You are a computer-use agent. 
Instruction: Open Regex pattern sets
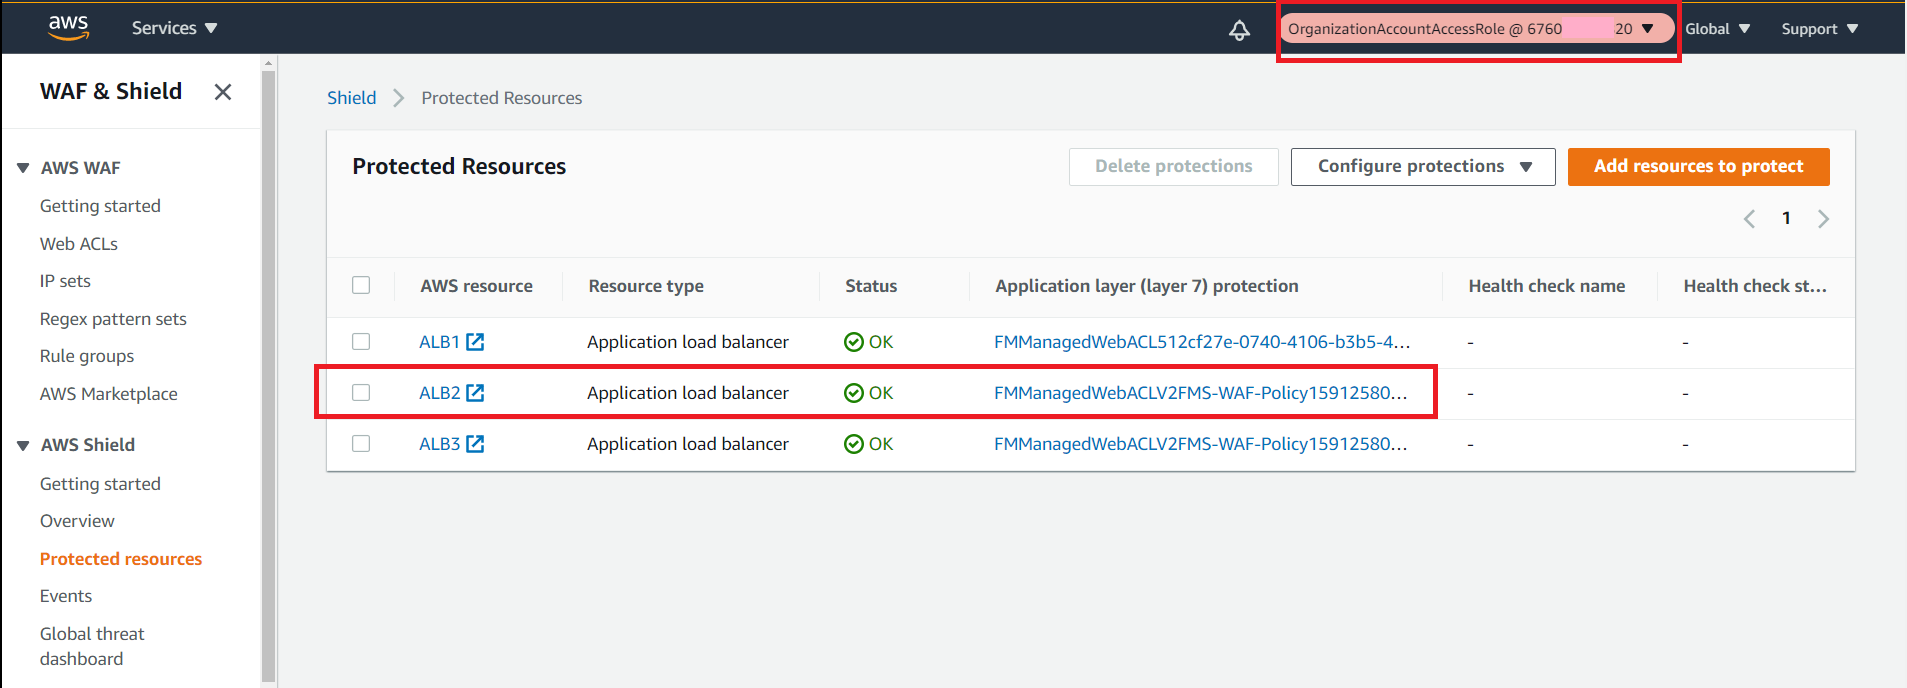pyautogui.click(x=113, y=319)
